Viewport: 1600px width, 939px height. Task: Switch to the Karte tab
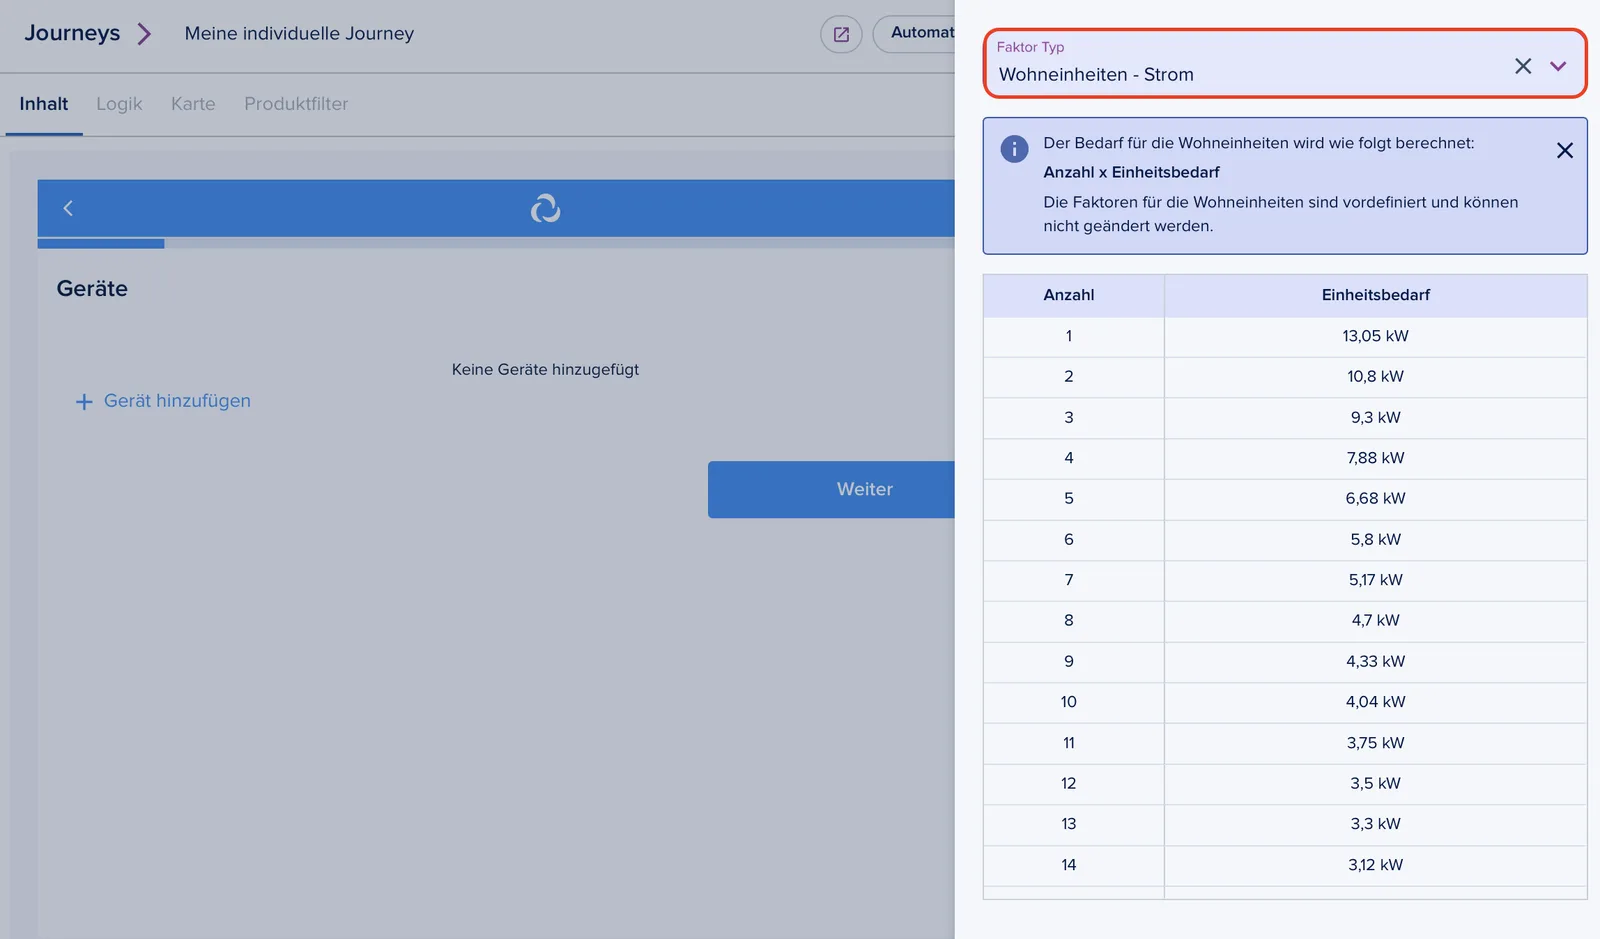click(193, 104)
